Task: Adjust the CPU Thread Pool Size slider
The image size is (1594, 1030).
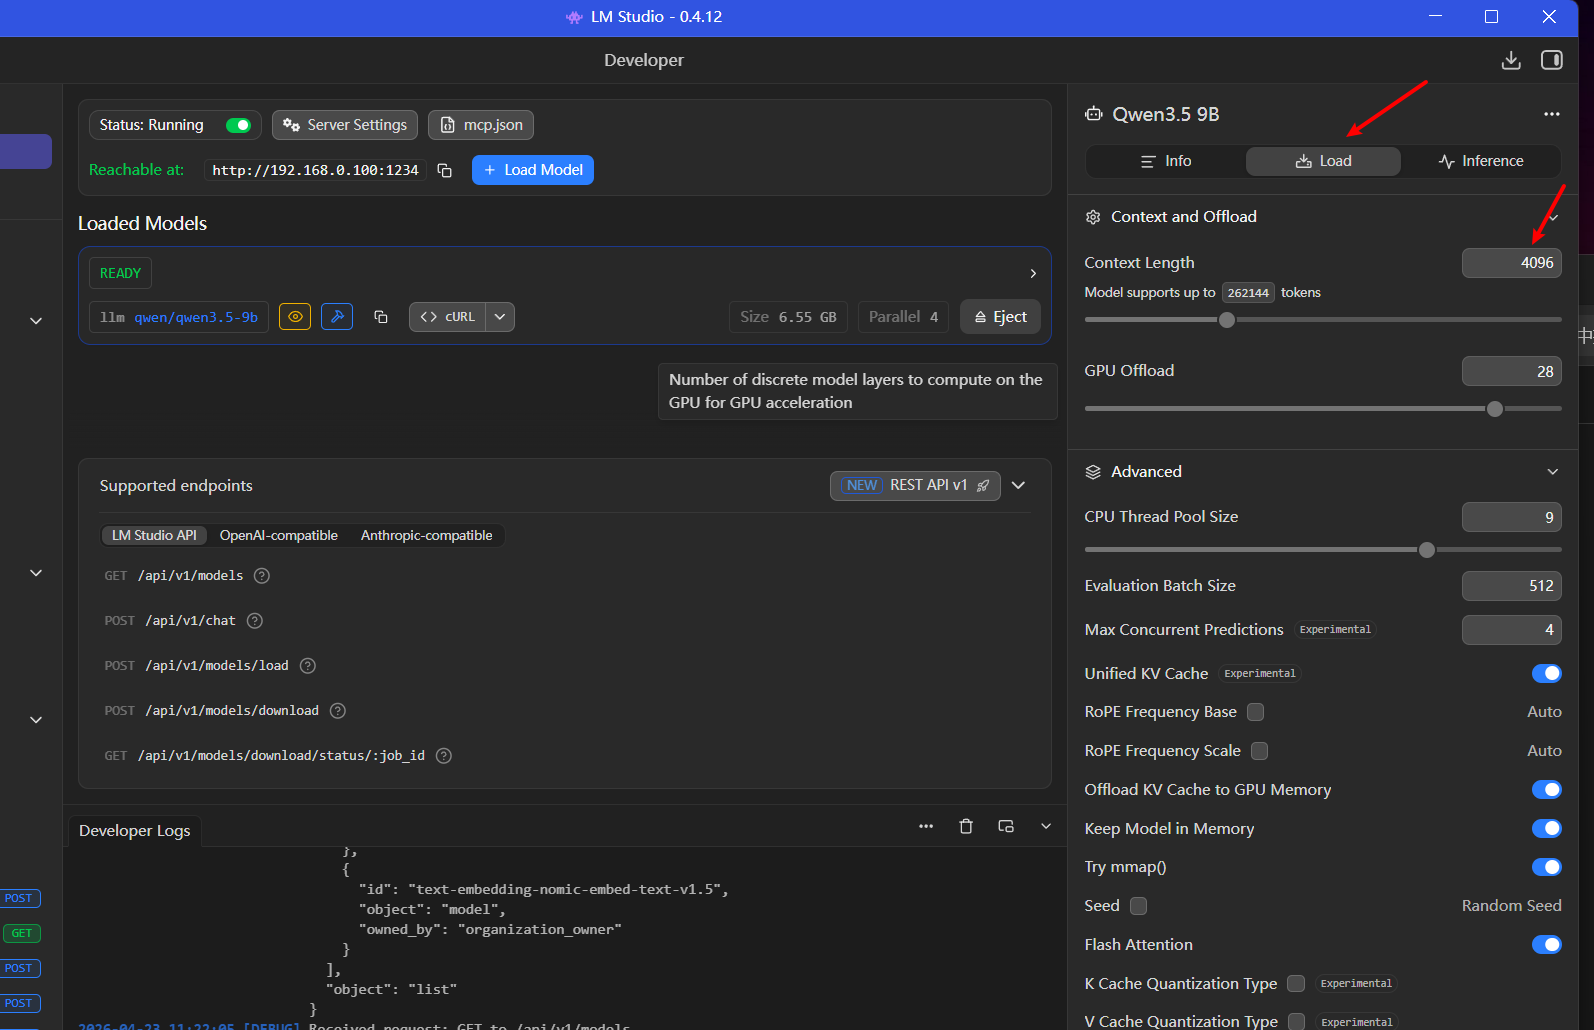Action: 1427,550
